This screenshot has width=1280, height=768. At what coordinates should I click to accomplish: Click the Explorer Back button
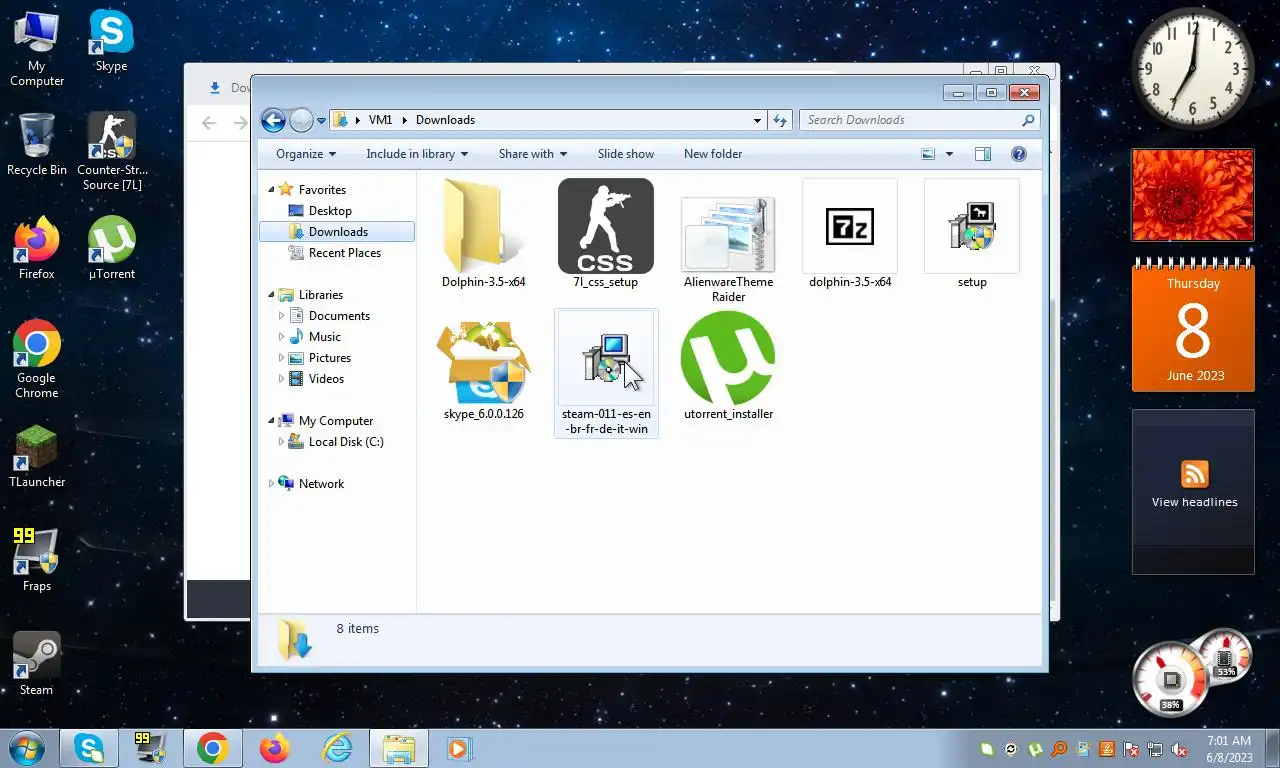[x=273, y=120]
